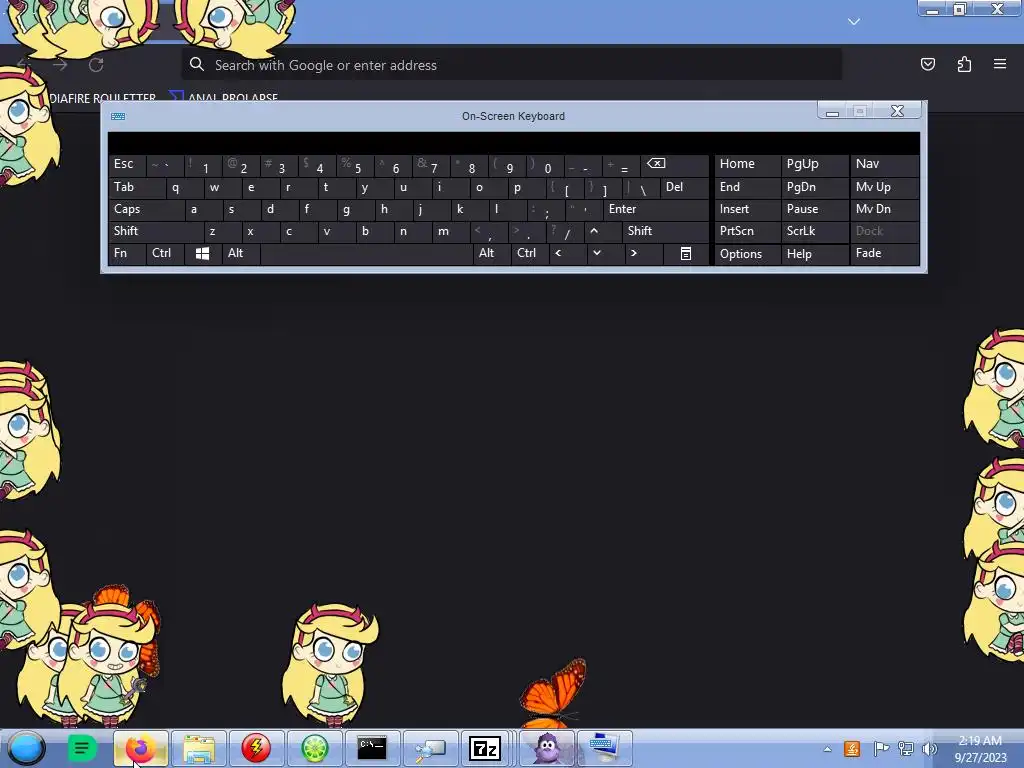Toggle the left Alt key
Screen dimensions: 1024x768
pyautogui.click(x=241, y=253)
